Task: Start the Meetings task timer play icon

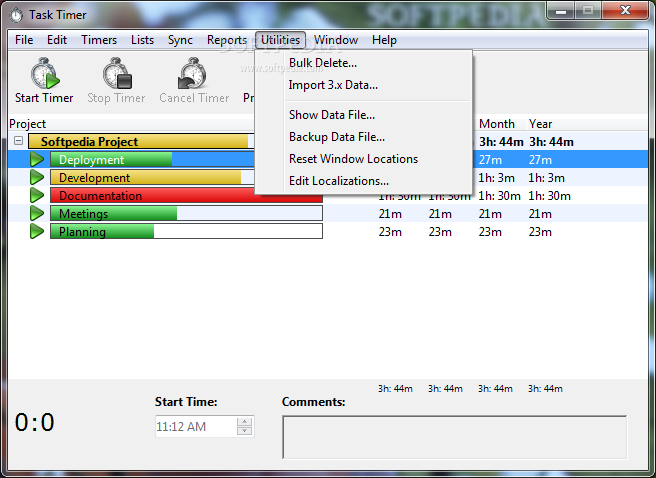Action: [x=37, y=213]
